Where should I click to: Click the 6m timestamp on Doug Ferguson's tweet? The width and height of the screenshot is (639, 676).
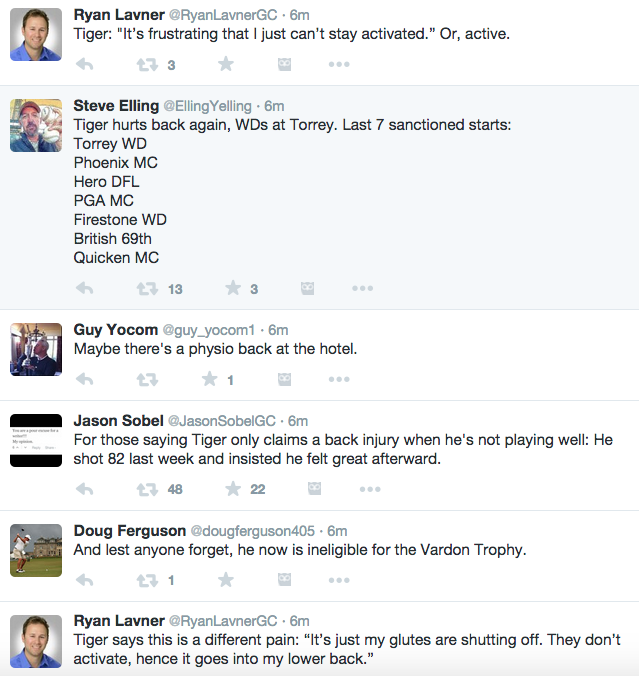(336, 530)
